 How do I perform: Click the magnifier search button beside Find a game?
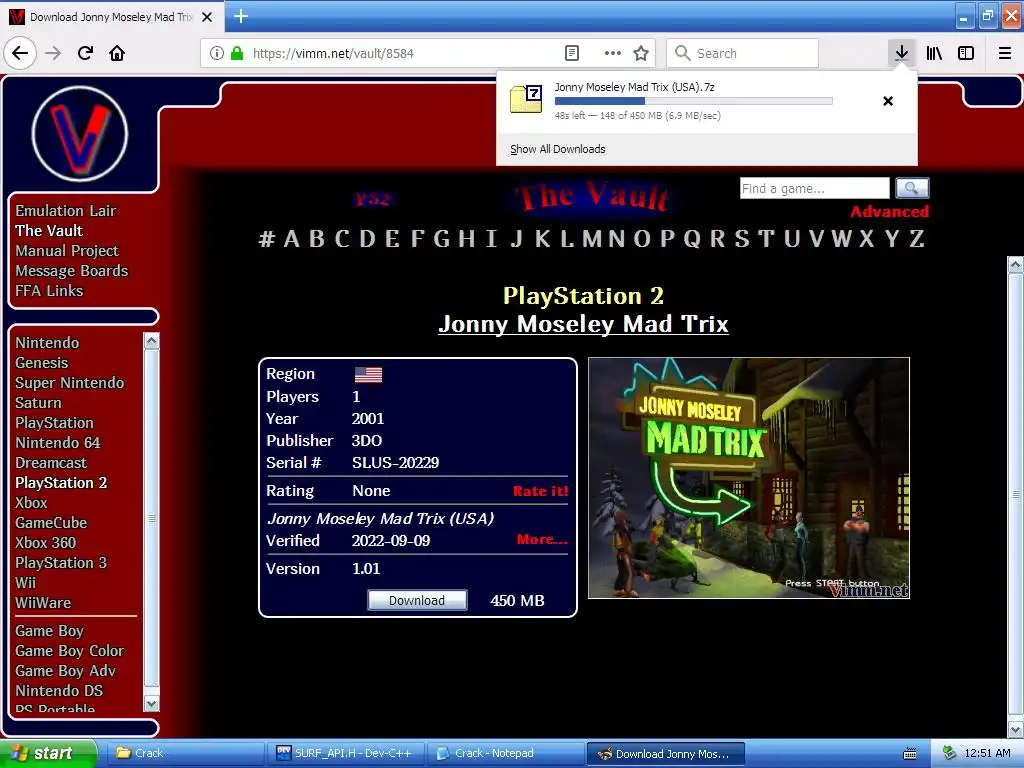click(912, 189)
